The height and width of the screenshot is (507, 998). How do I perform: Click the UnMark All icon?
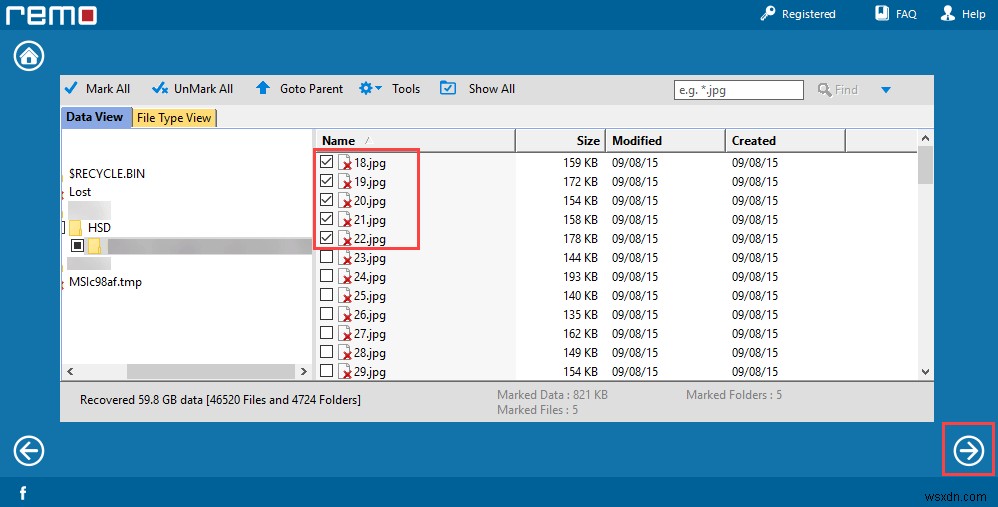[160, 88]
